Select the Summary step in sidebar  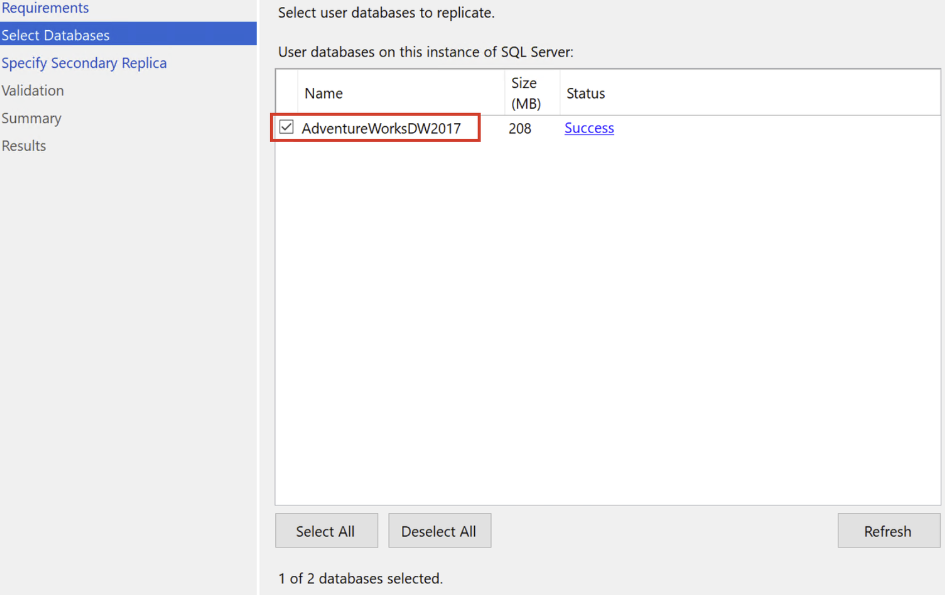click(31, 118)
